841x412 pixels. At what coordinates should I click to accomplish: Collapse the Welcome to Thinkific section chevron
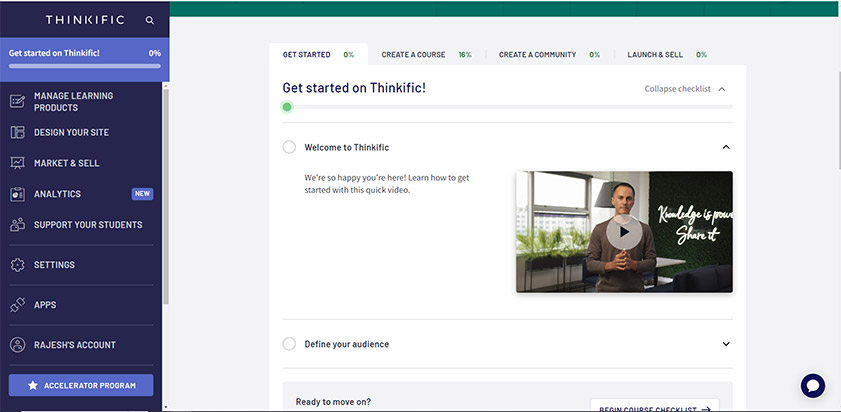click(726, 147)
